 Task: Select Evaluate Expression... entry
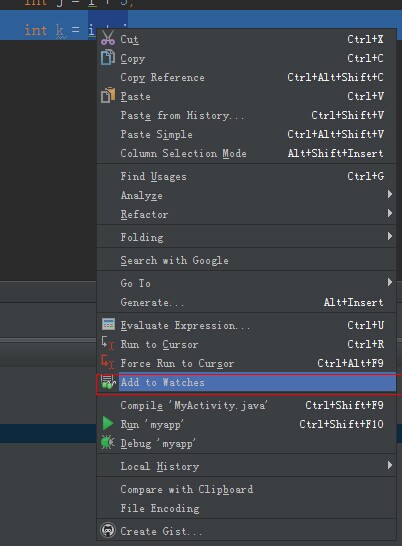[x=246, y=326]
